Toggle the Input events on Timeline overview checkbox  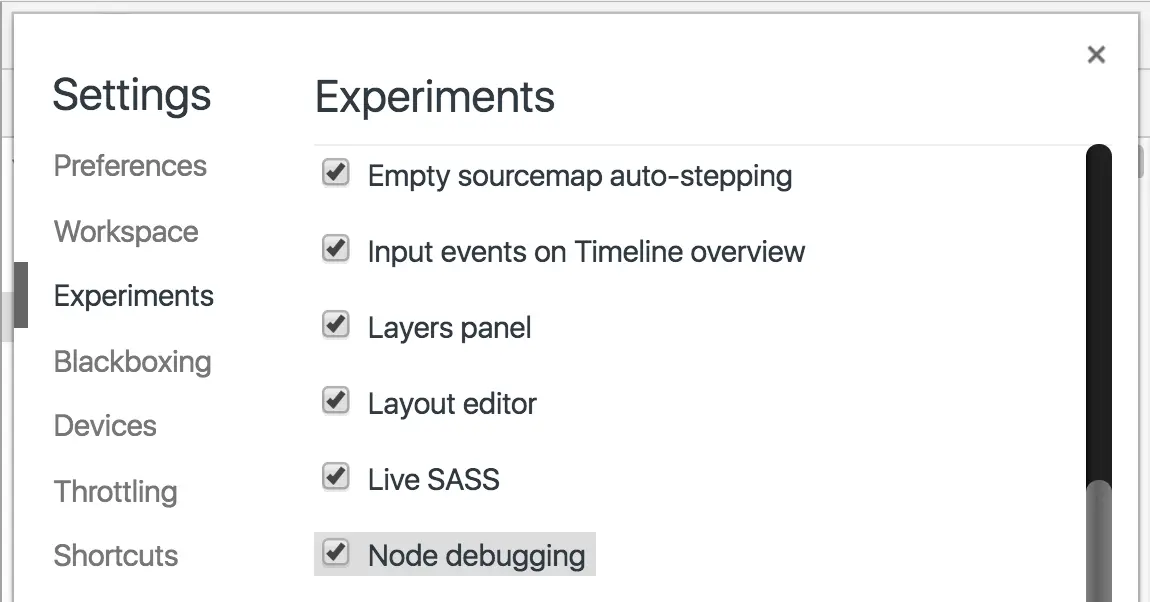coord(336,249)
